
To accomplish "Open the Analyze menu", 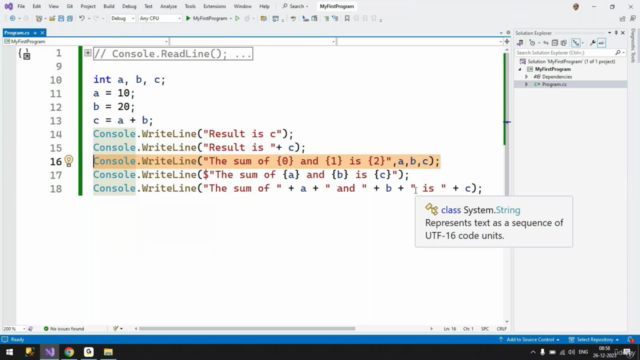I will tap(168, 6).
